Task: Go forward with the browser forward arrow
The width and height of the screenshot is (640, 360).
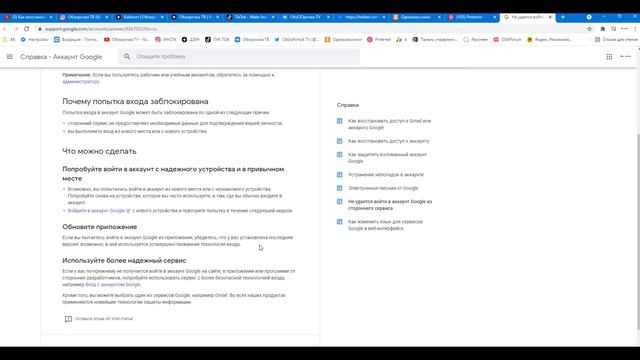Action: 16,29
